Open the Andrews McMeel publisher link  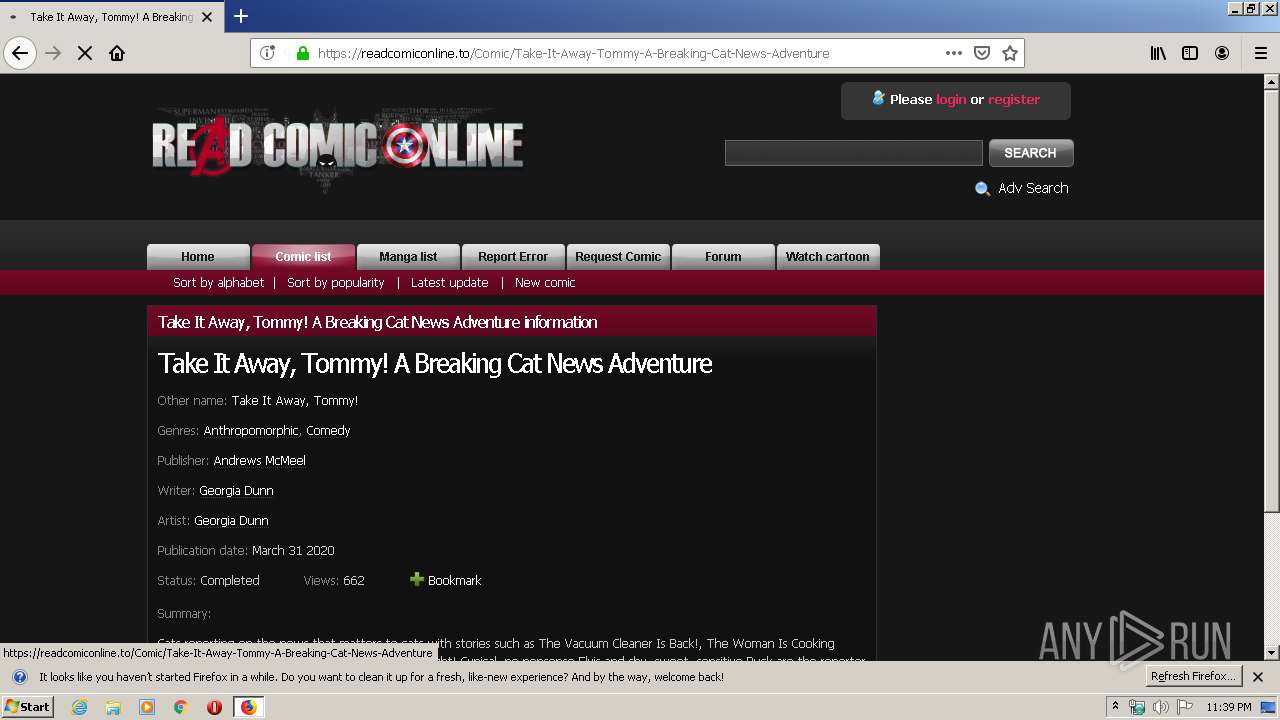(x=260, y=461)
